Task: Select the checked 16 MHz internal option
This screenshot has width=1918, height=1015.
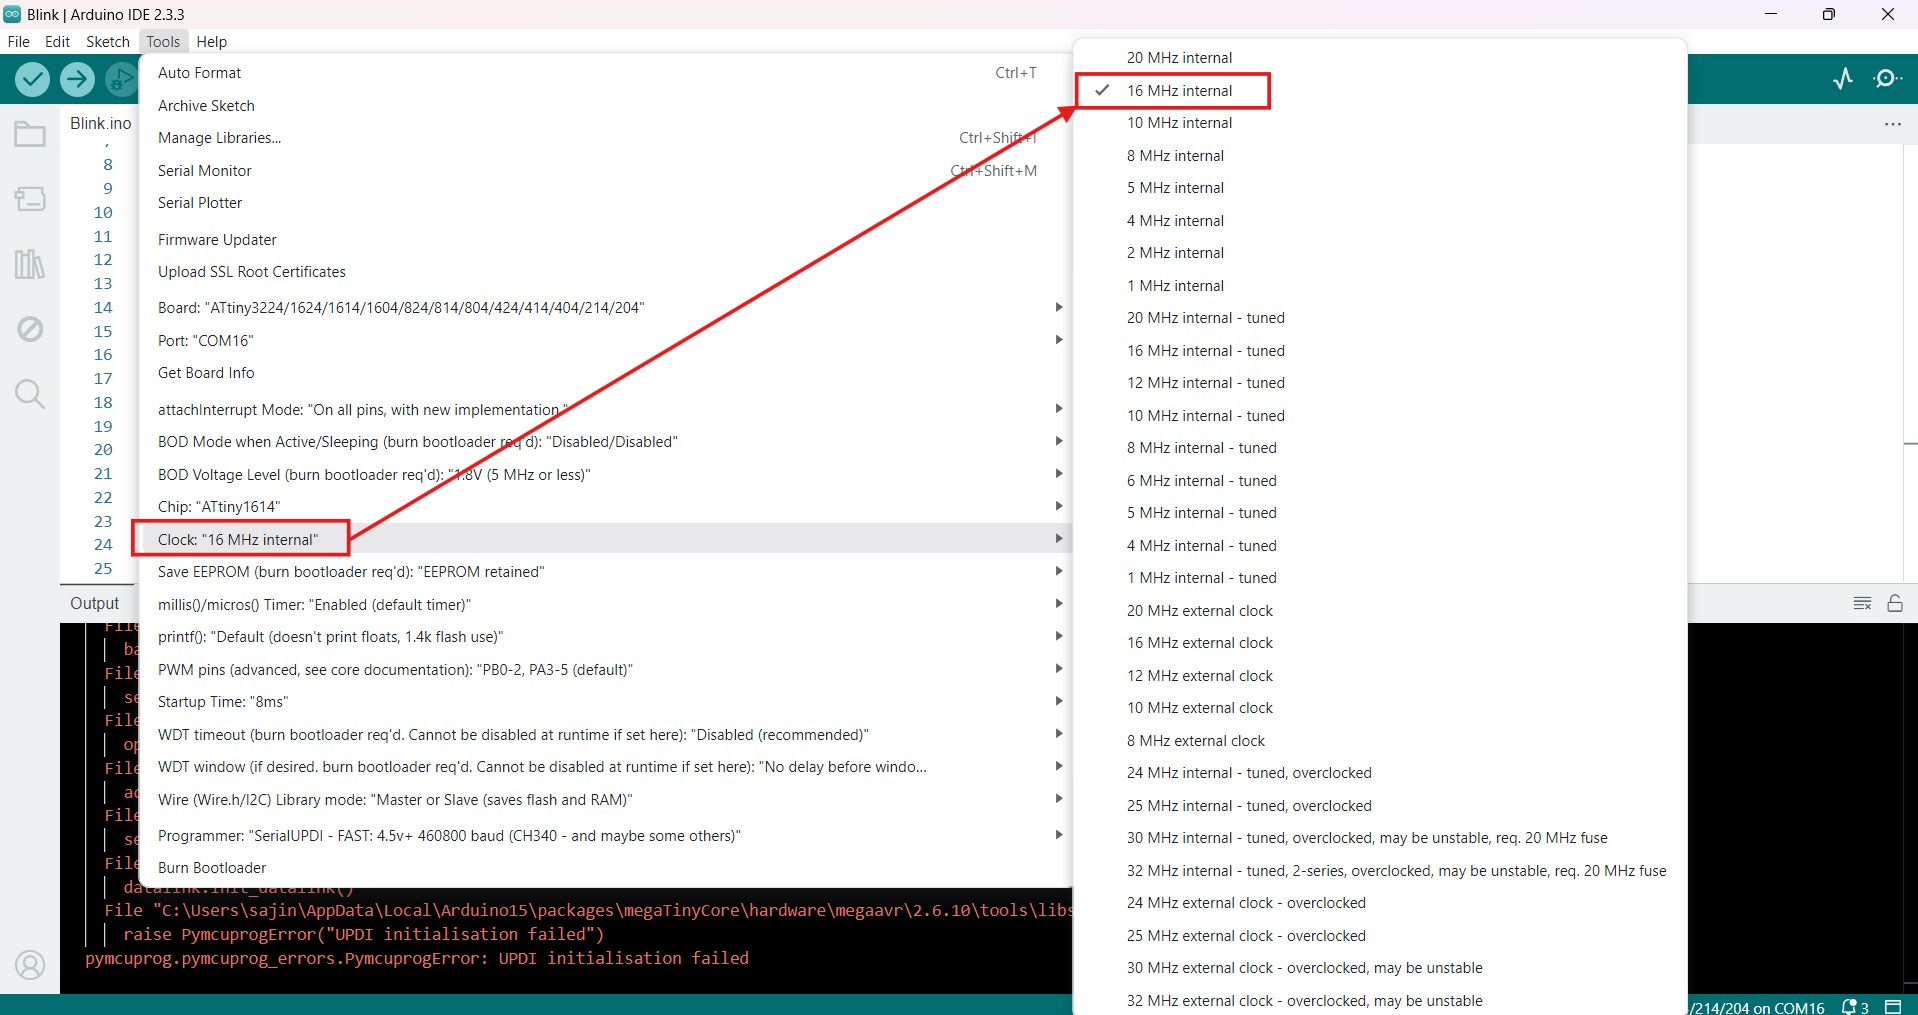Action: 1380,91
